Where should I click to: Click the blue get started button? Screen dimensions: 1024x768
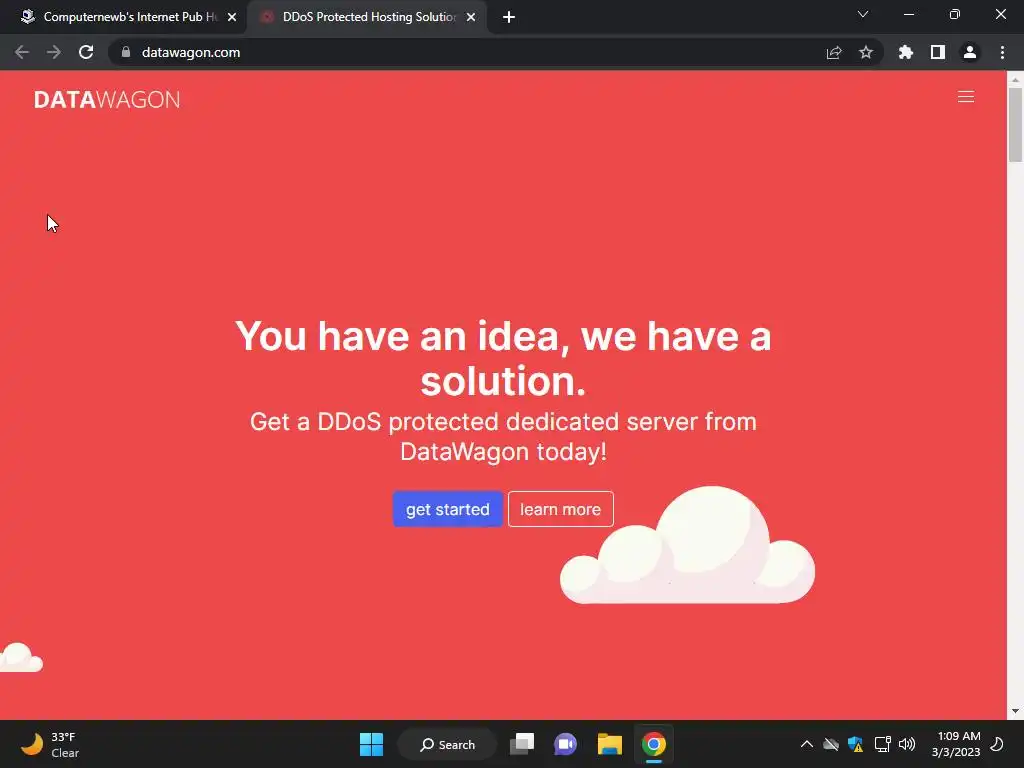447,509
